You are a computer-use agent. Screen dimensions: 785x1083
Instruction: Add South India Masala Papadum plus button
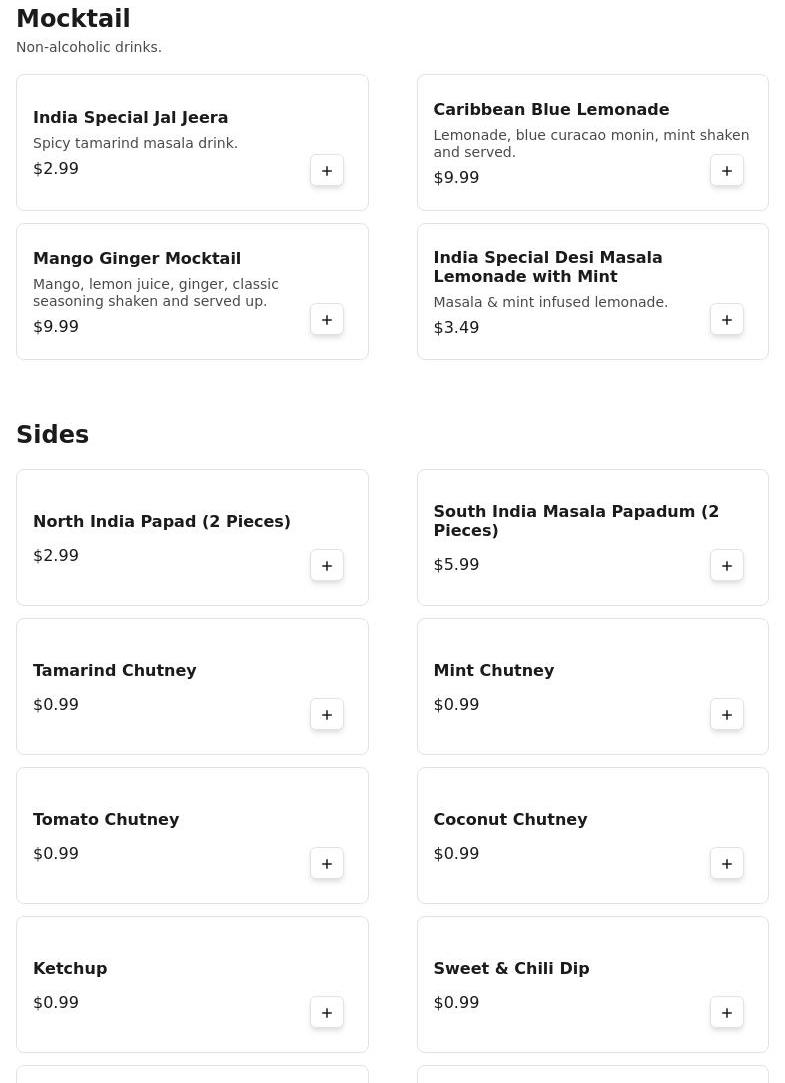(x=727, y=566)
